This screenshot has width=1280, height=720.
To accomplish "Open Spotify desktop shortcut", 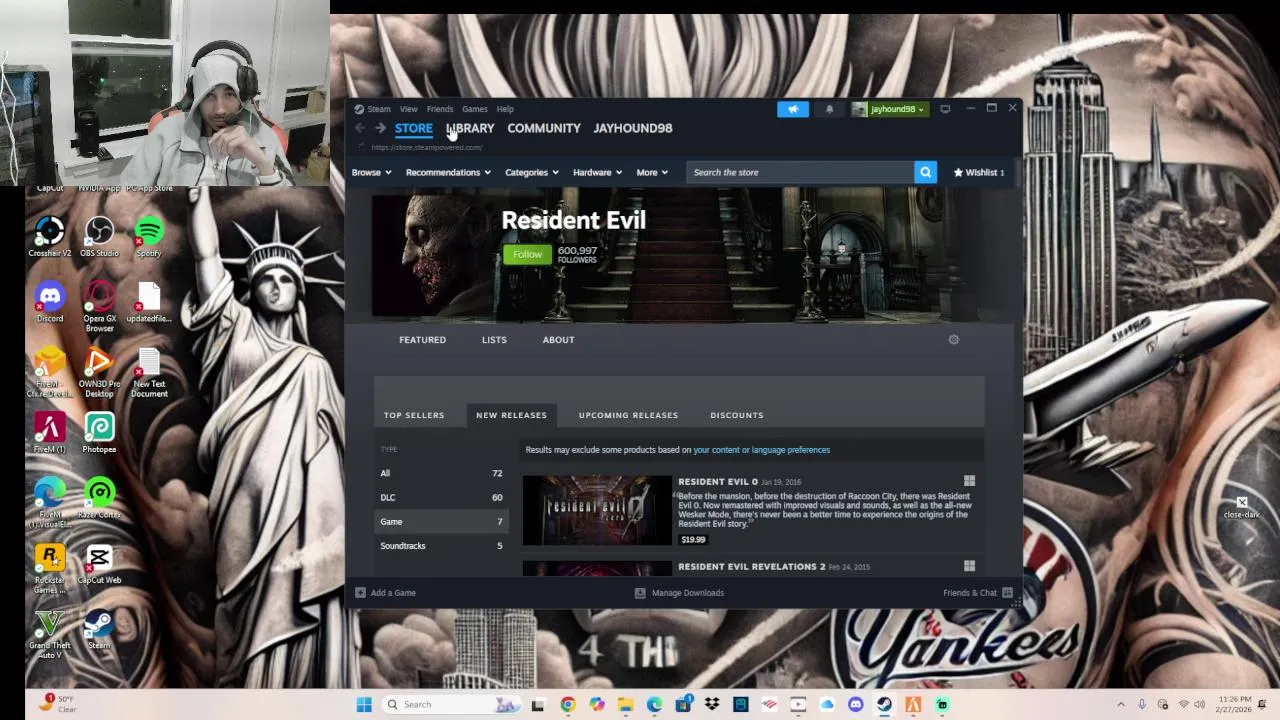I will pos(149,236).
